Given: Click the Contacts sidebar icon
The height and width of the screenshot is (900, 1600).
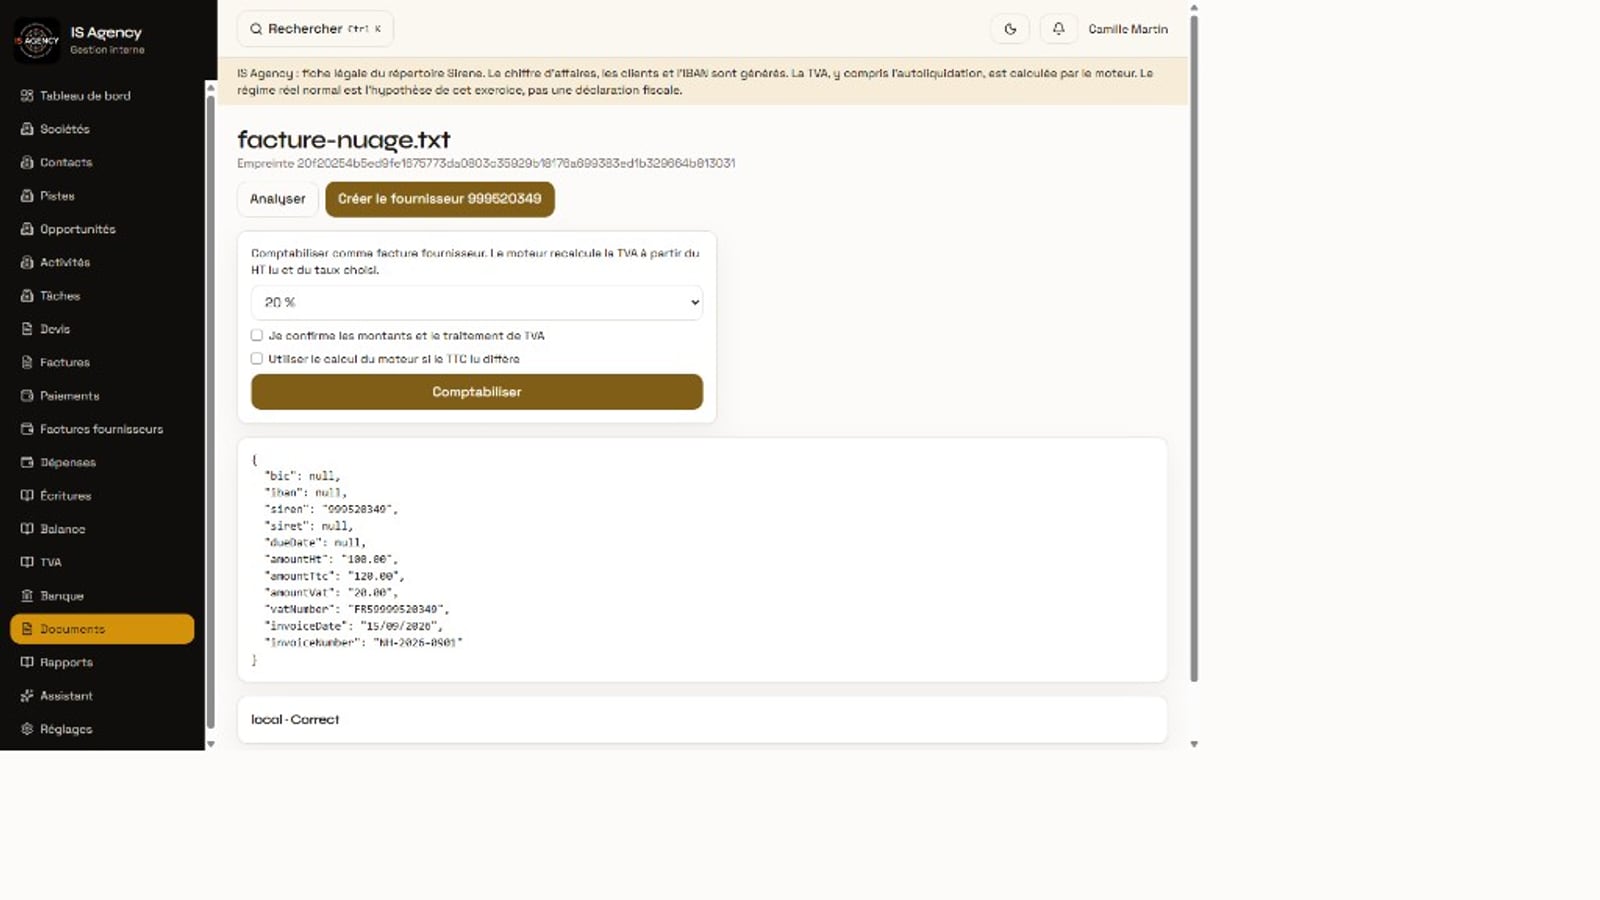Looking at the screenshot, I should click(x=27, y=162).
